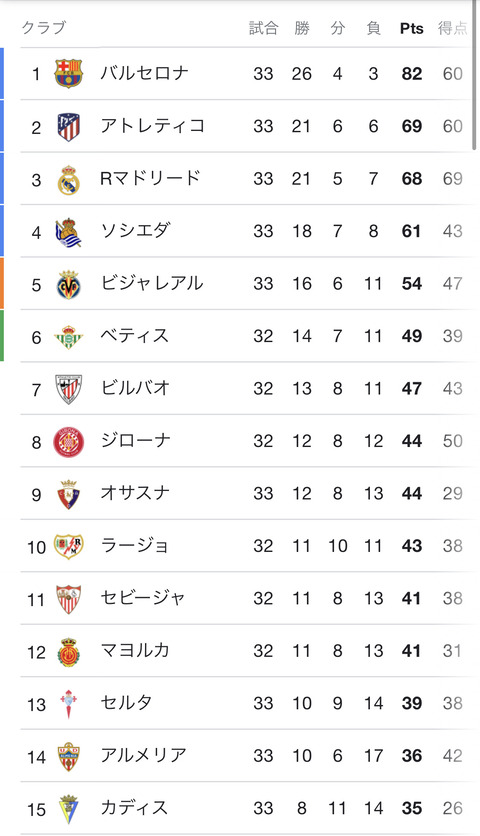The image size is (480, 836).
Task: Open the マヨルカ team name link
Action: point(135,650)
